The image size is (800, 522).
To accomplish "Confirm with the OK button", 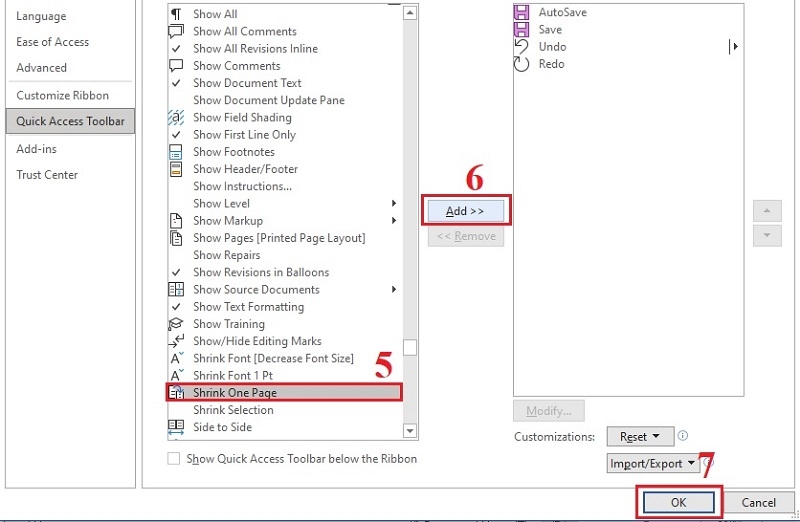I will pyautogui.click(x=679, y=503).
